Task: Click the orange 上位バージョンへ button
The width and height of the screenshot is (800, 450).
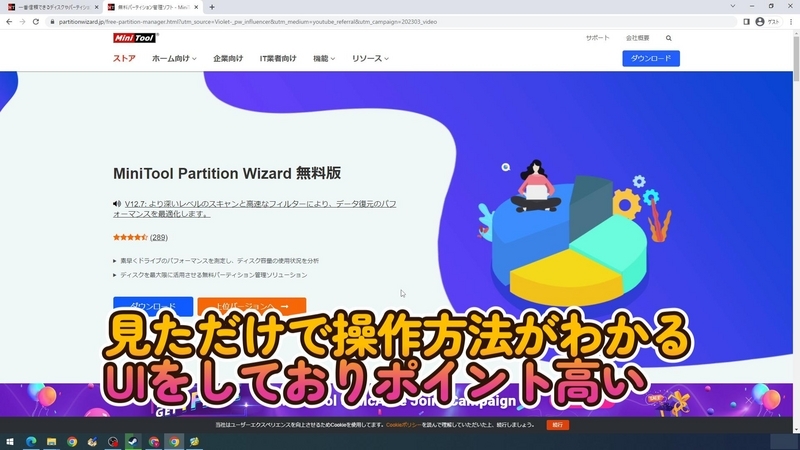Action: pos(252,306)
